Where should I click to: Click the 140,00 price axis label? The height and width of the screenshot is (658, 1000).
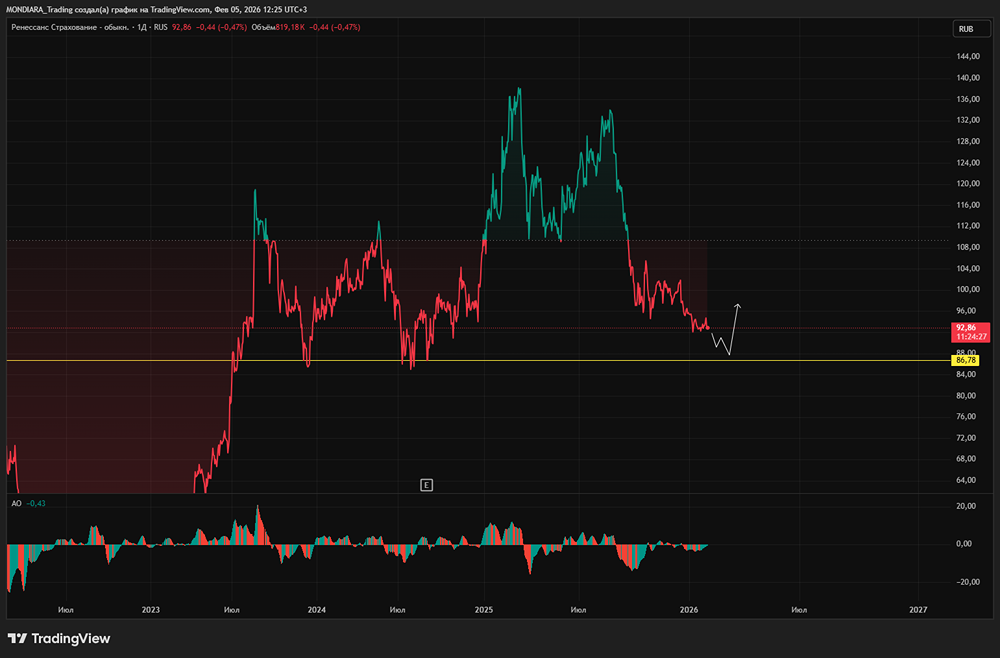(x=968, y=78)
